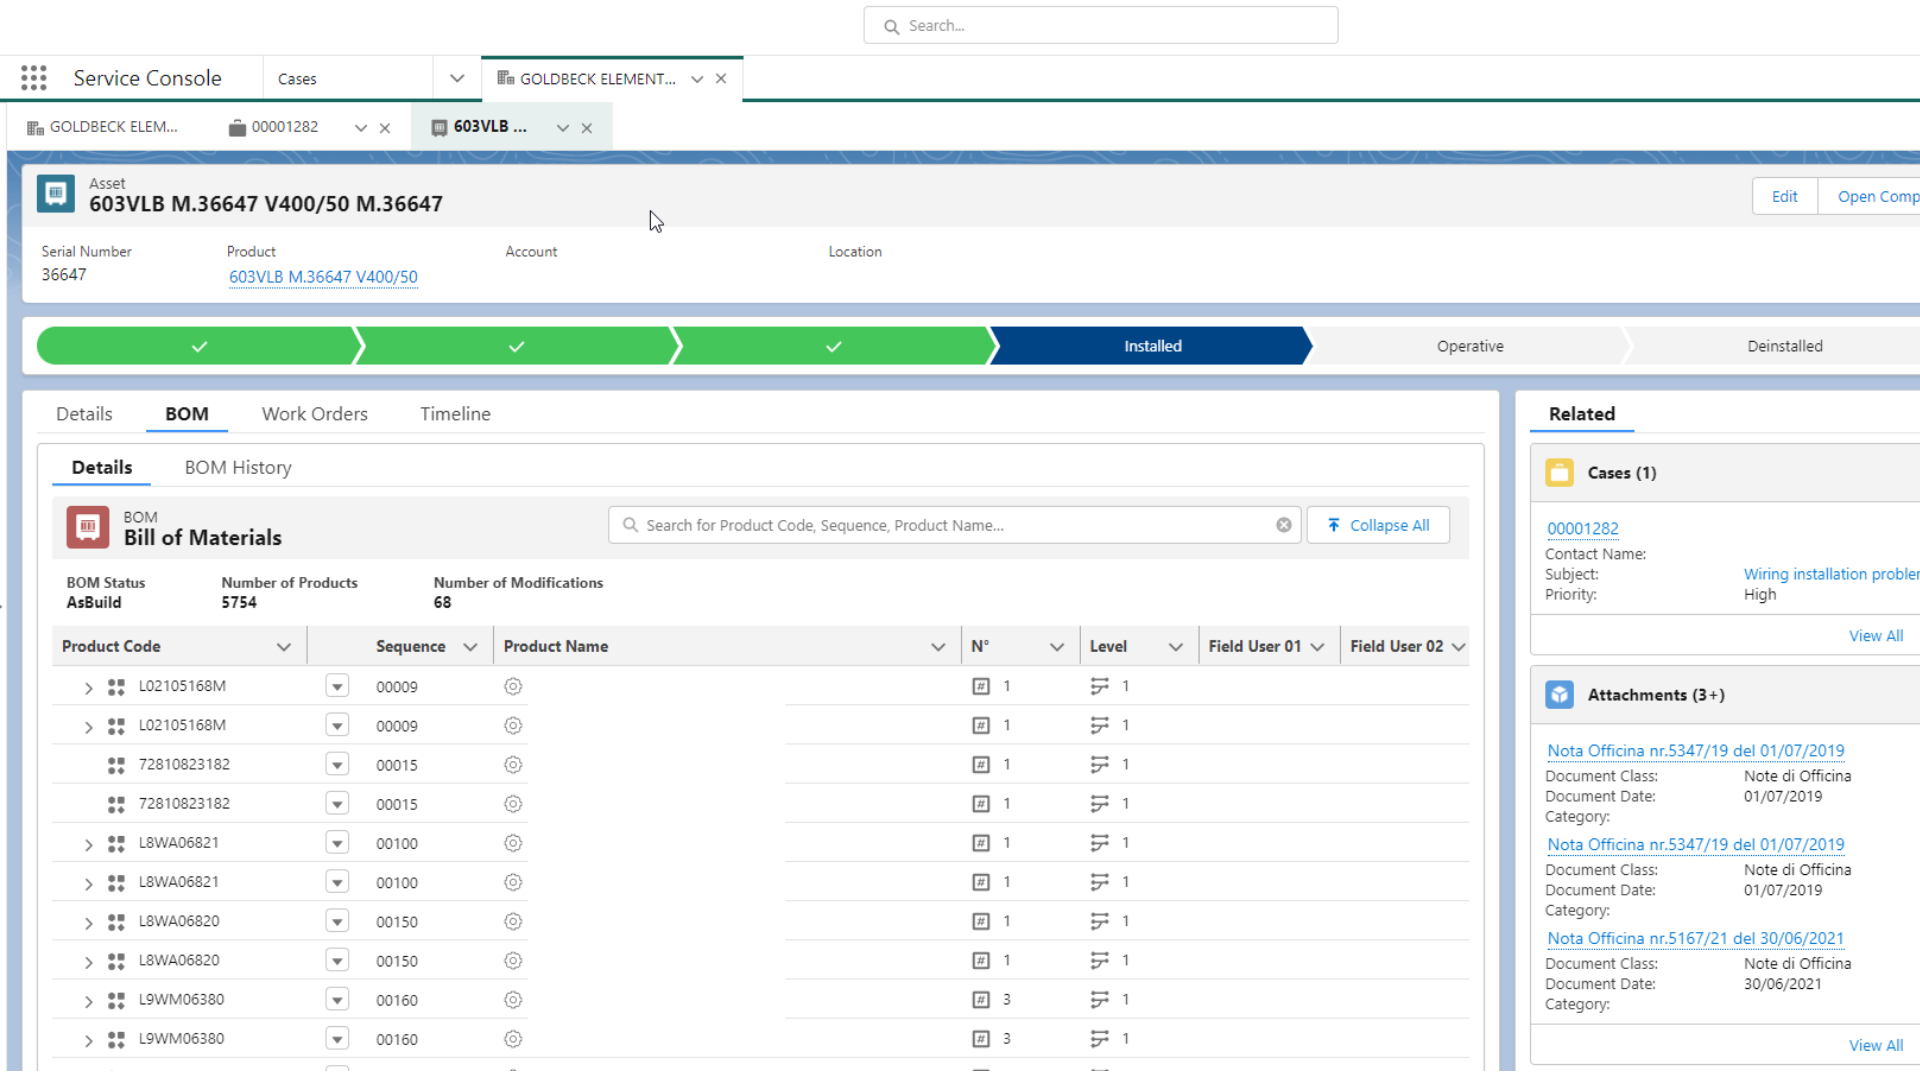Viewport: 1920px width, 1080px height.
Task: Switch to the asset Details tab
Action: tap(84, 414)
